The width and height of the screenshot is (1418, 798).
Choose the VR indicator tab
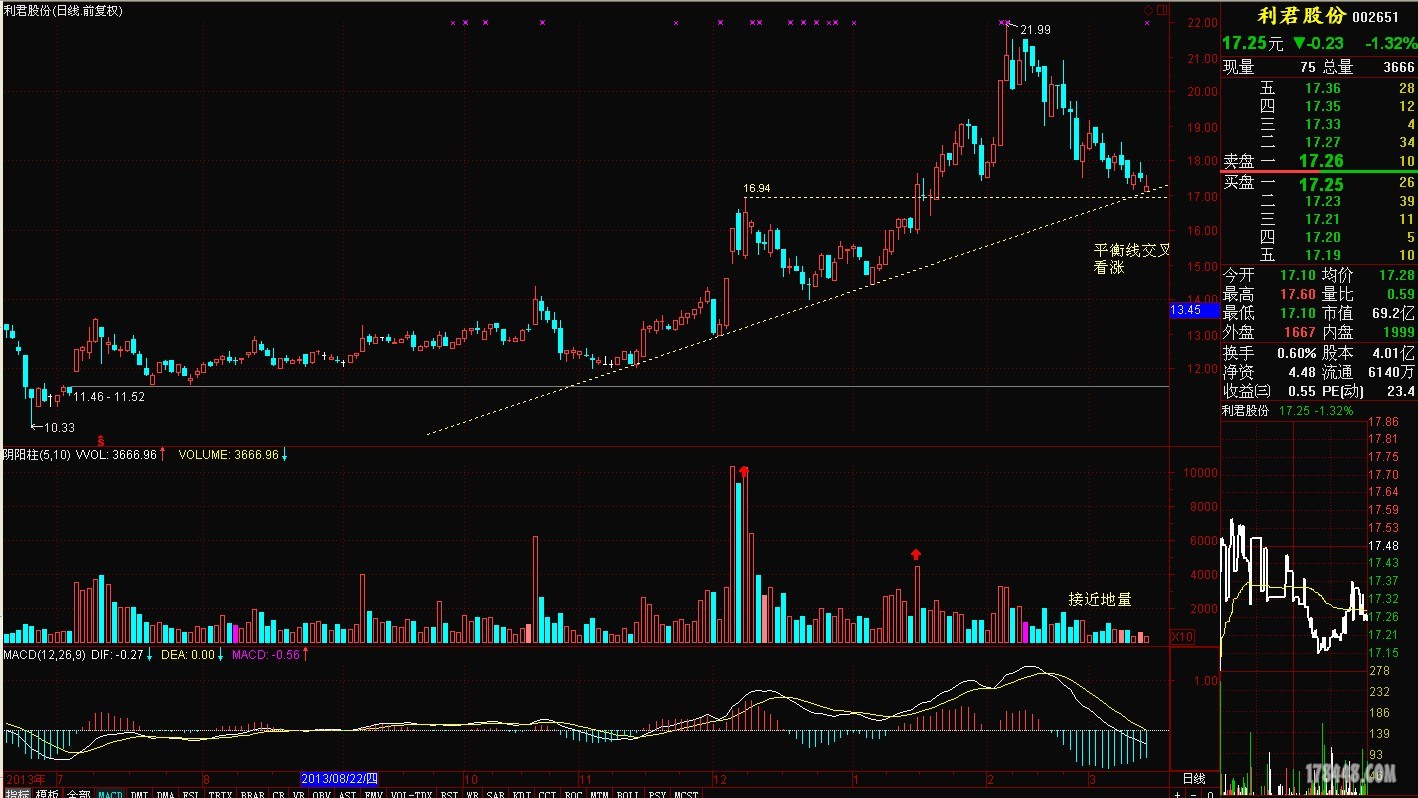point(298,794)
